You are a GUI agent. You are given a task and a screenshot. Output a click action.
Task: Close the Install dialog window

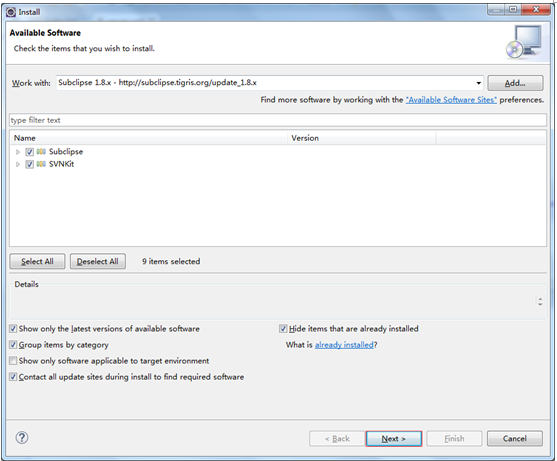[536, 10]
